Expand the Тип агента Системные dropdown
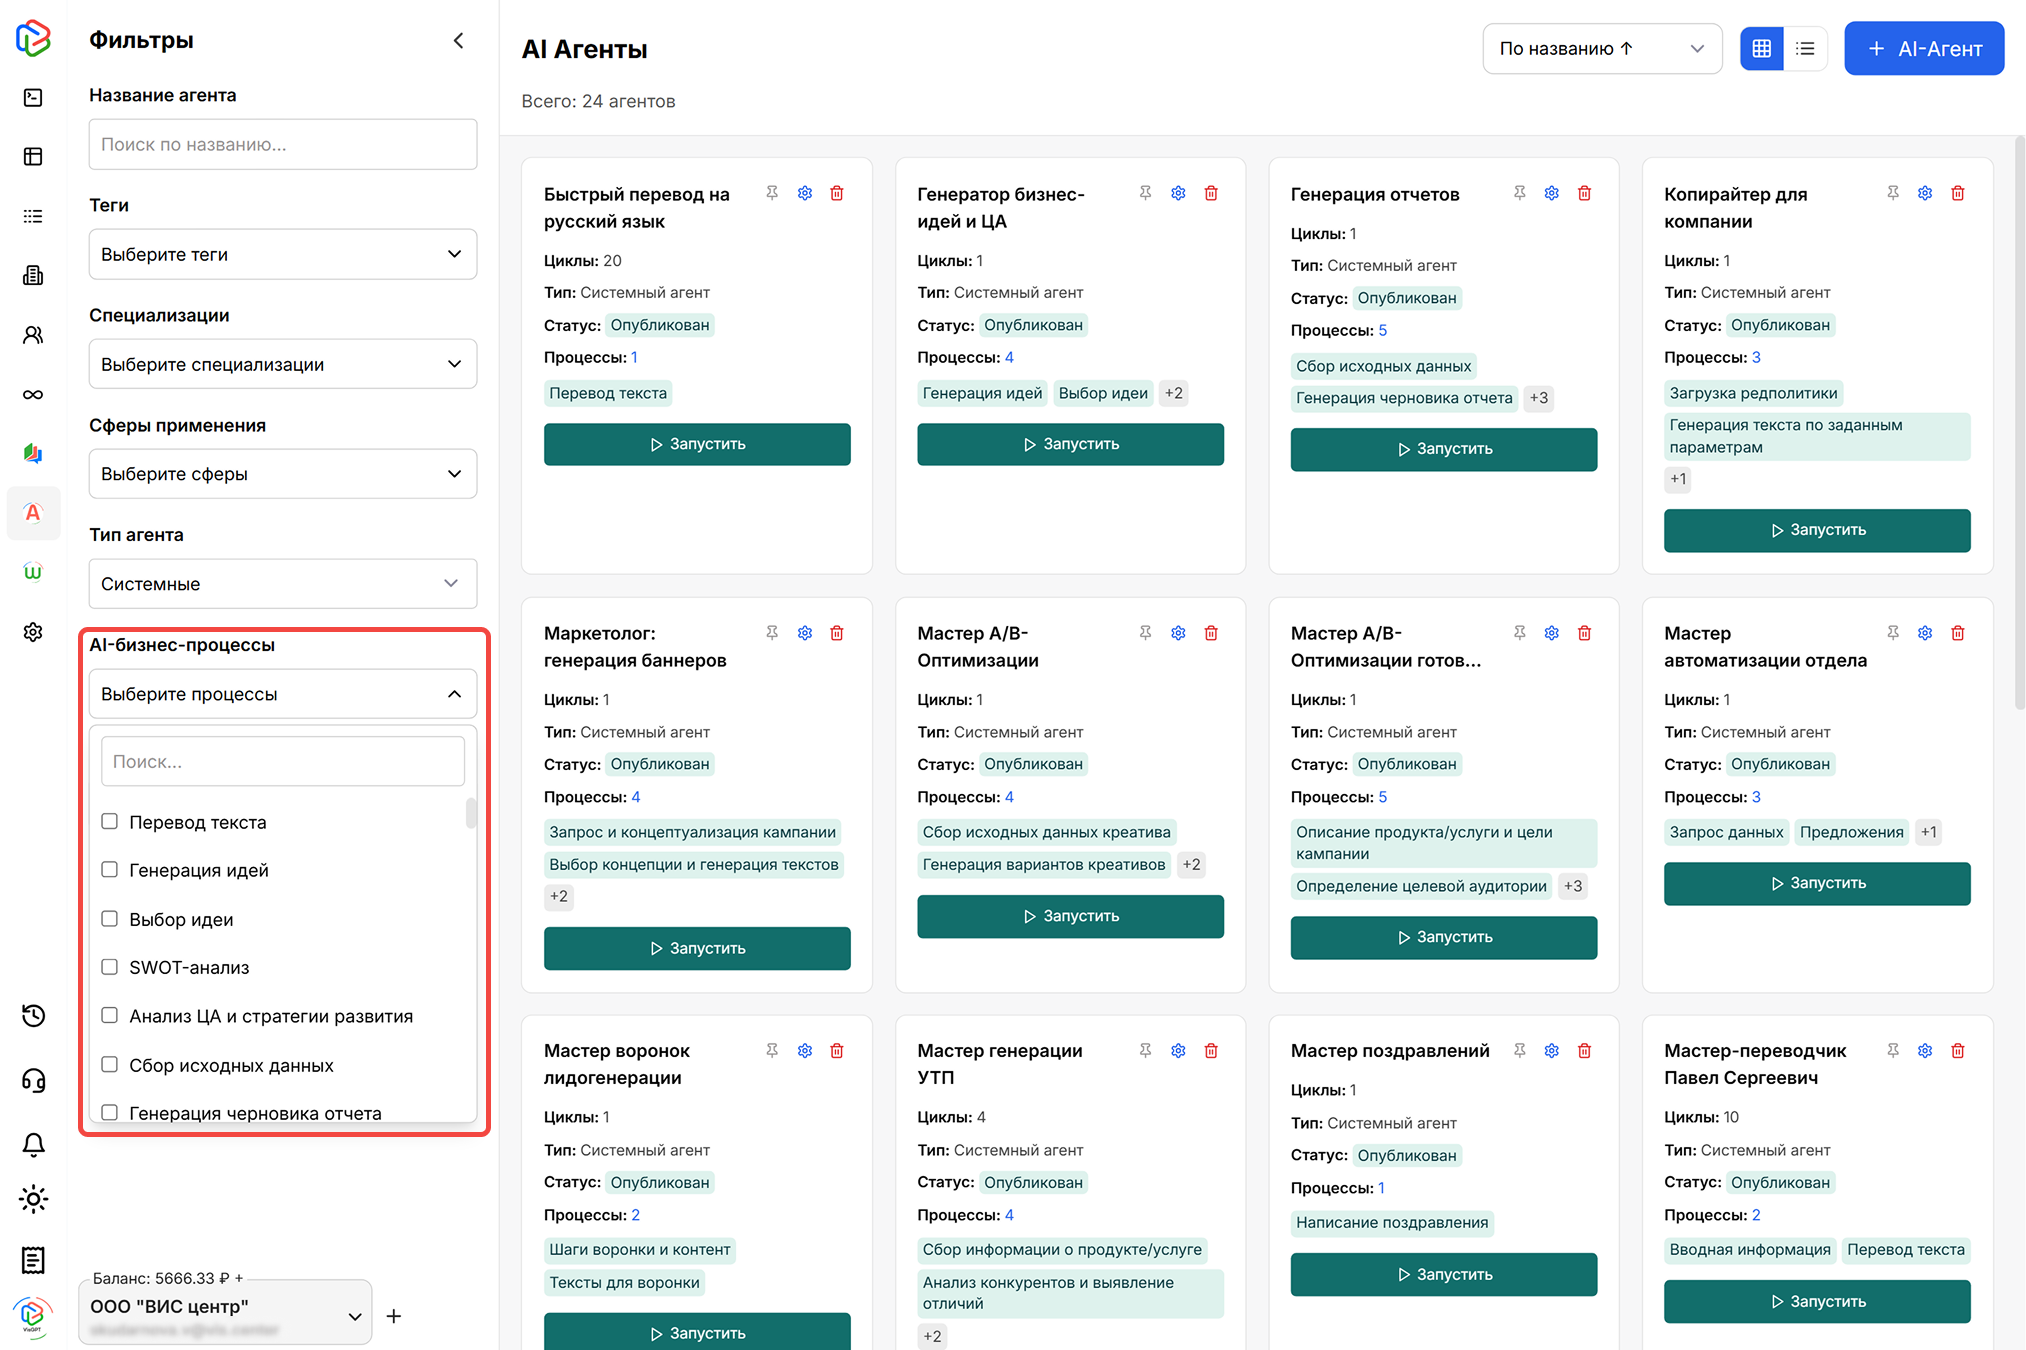The image size is (2026, 1350). coord(282,583)
